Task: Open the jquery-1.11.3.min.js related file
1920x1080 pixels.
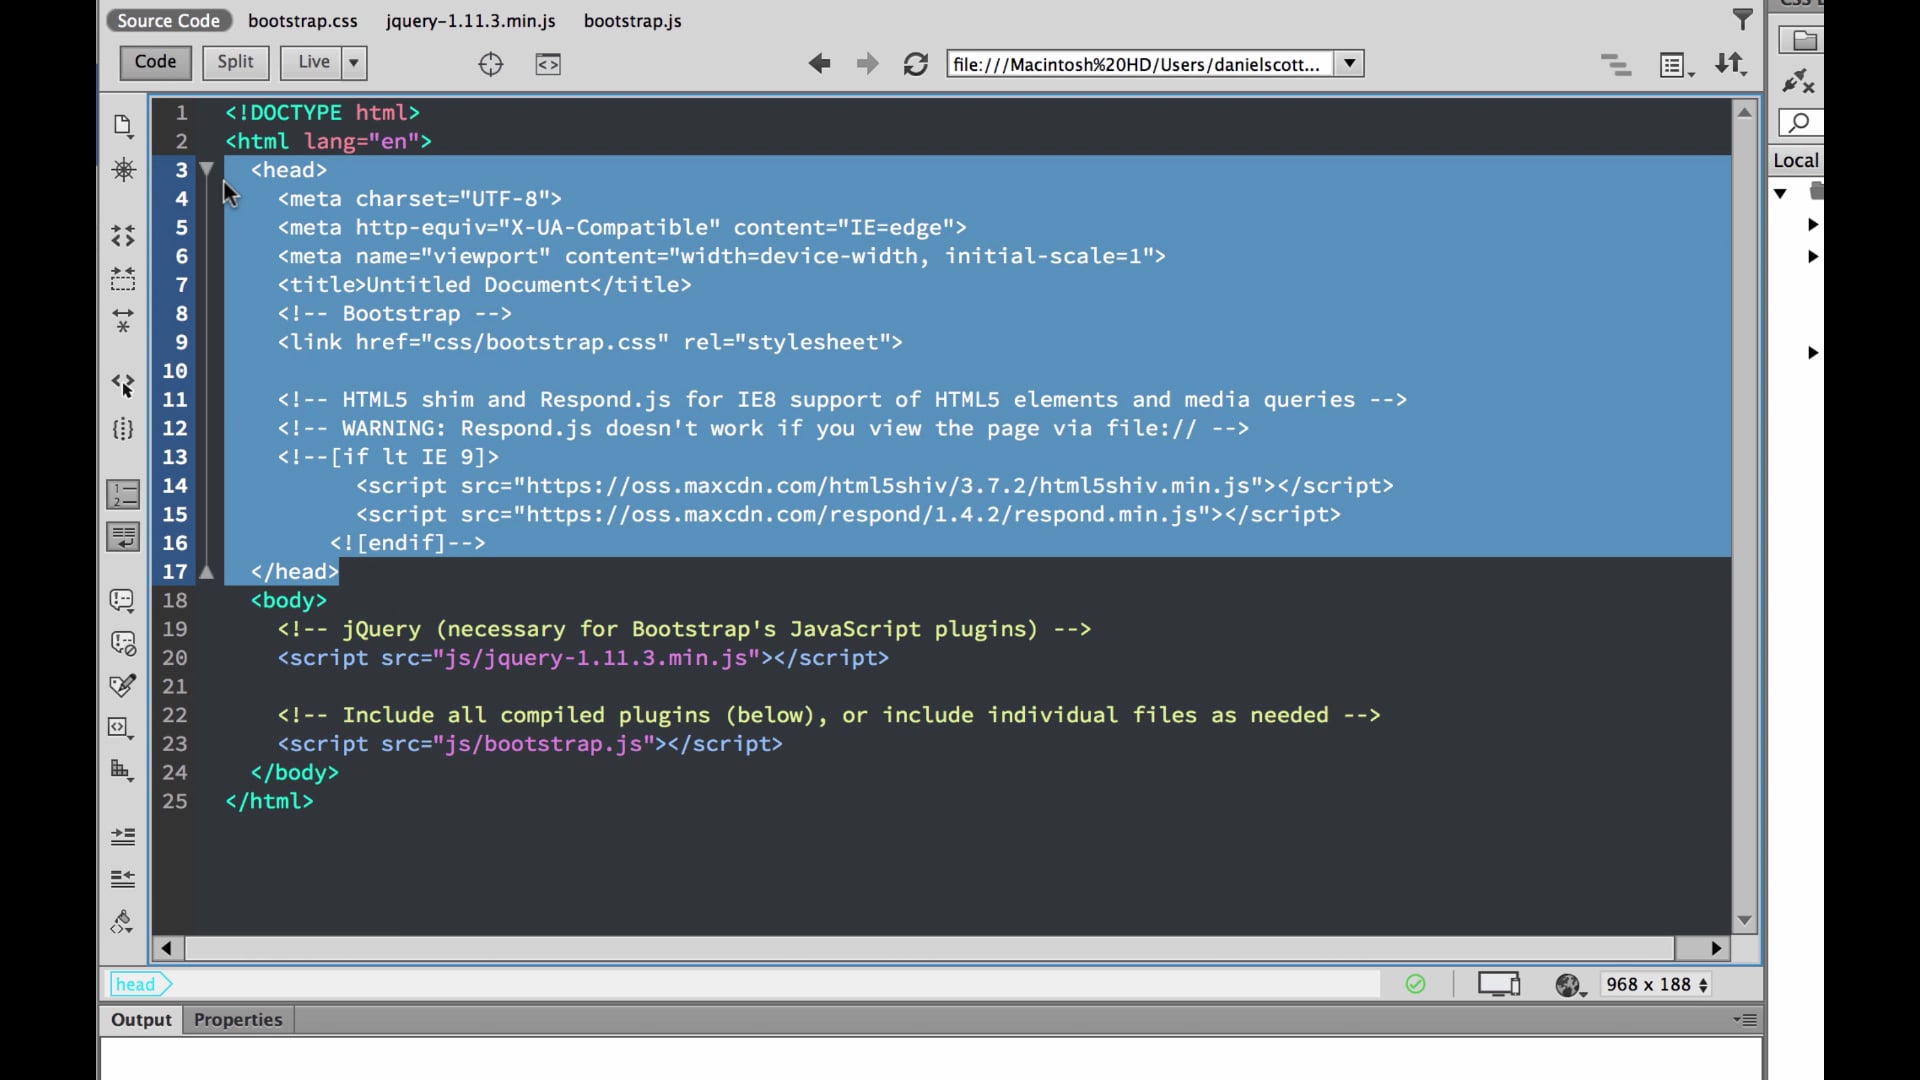Action: [470, 20]
